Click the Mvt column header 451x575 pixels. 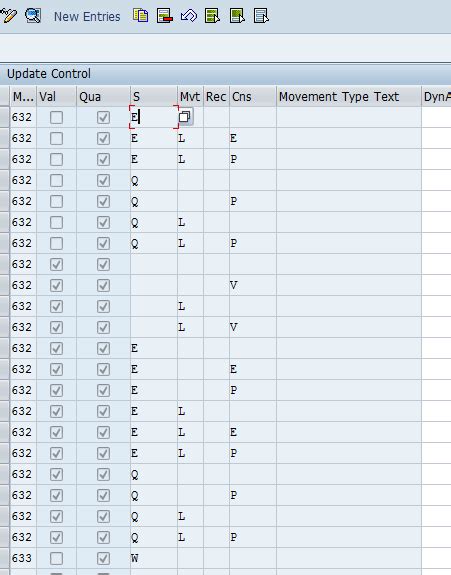pyautogui.click(x=190, y=96)
